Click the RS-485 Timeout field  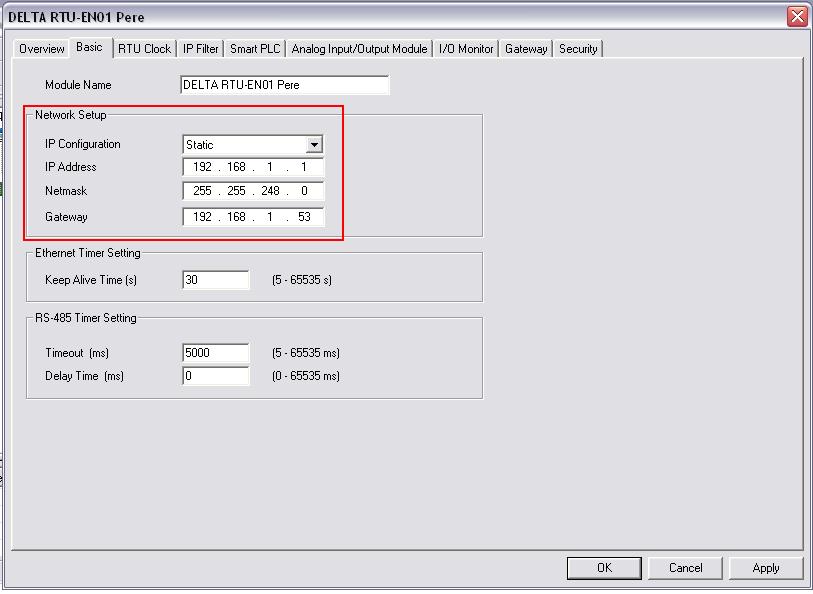point(215,353)
